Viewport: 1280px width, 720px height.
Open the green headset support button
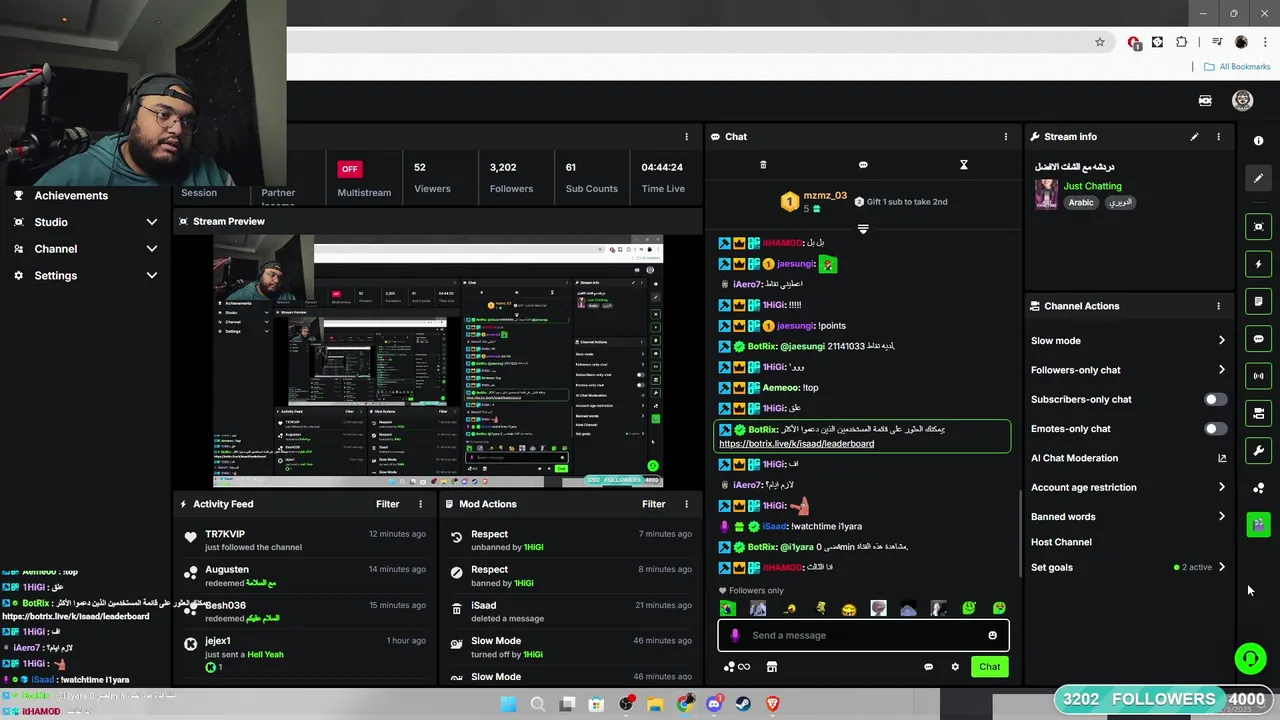1250,659
